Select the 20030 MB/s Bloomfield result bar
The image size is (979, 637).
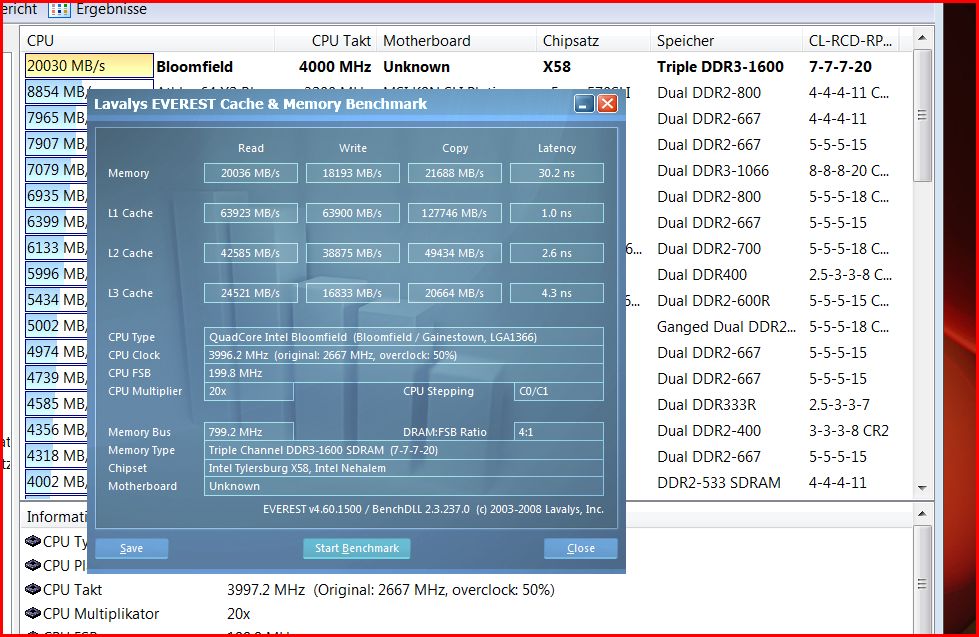[89, 66]
